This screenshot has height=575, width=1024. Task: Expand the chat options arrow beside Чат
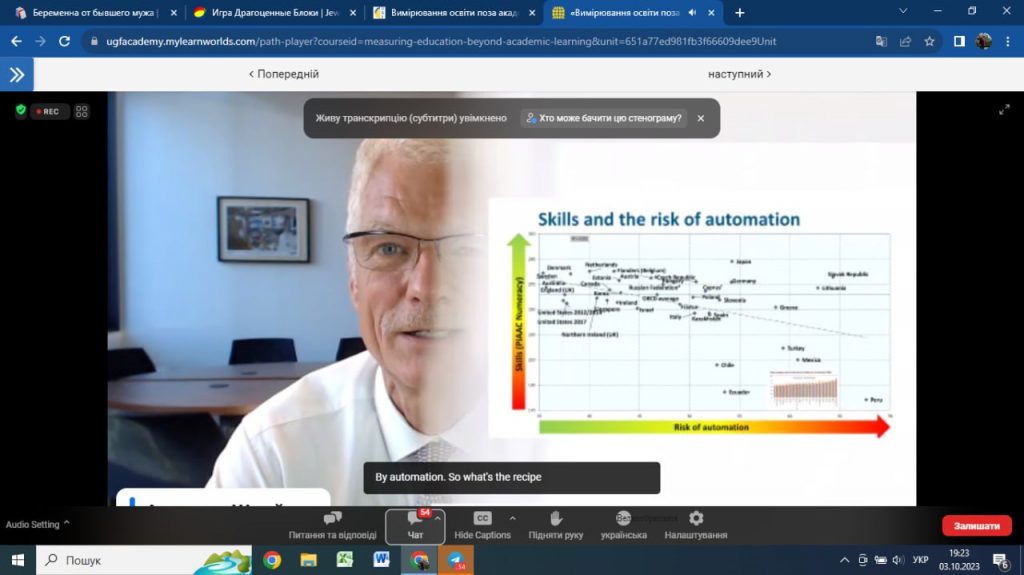pos(438,518)
